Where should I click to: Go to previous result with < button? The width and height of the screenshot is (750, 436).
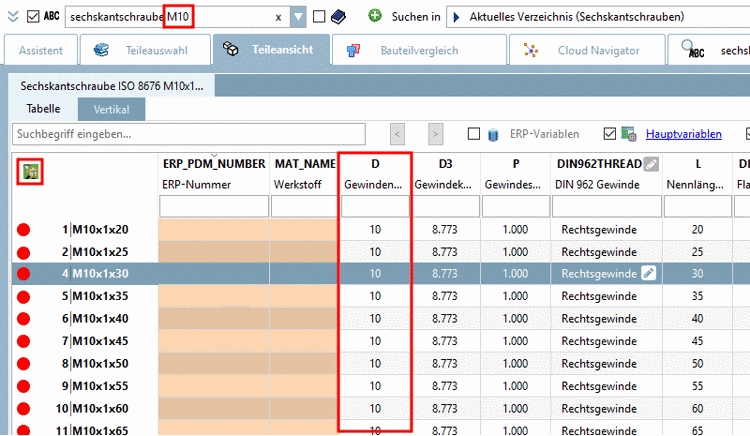(x=397, y=134)
